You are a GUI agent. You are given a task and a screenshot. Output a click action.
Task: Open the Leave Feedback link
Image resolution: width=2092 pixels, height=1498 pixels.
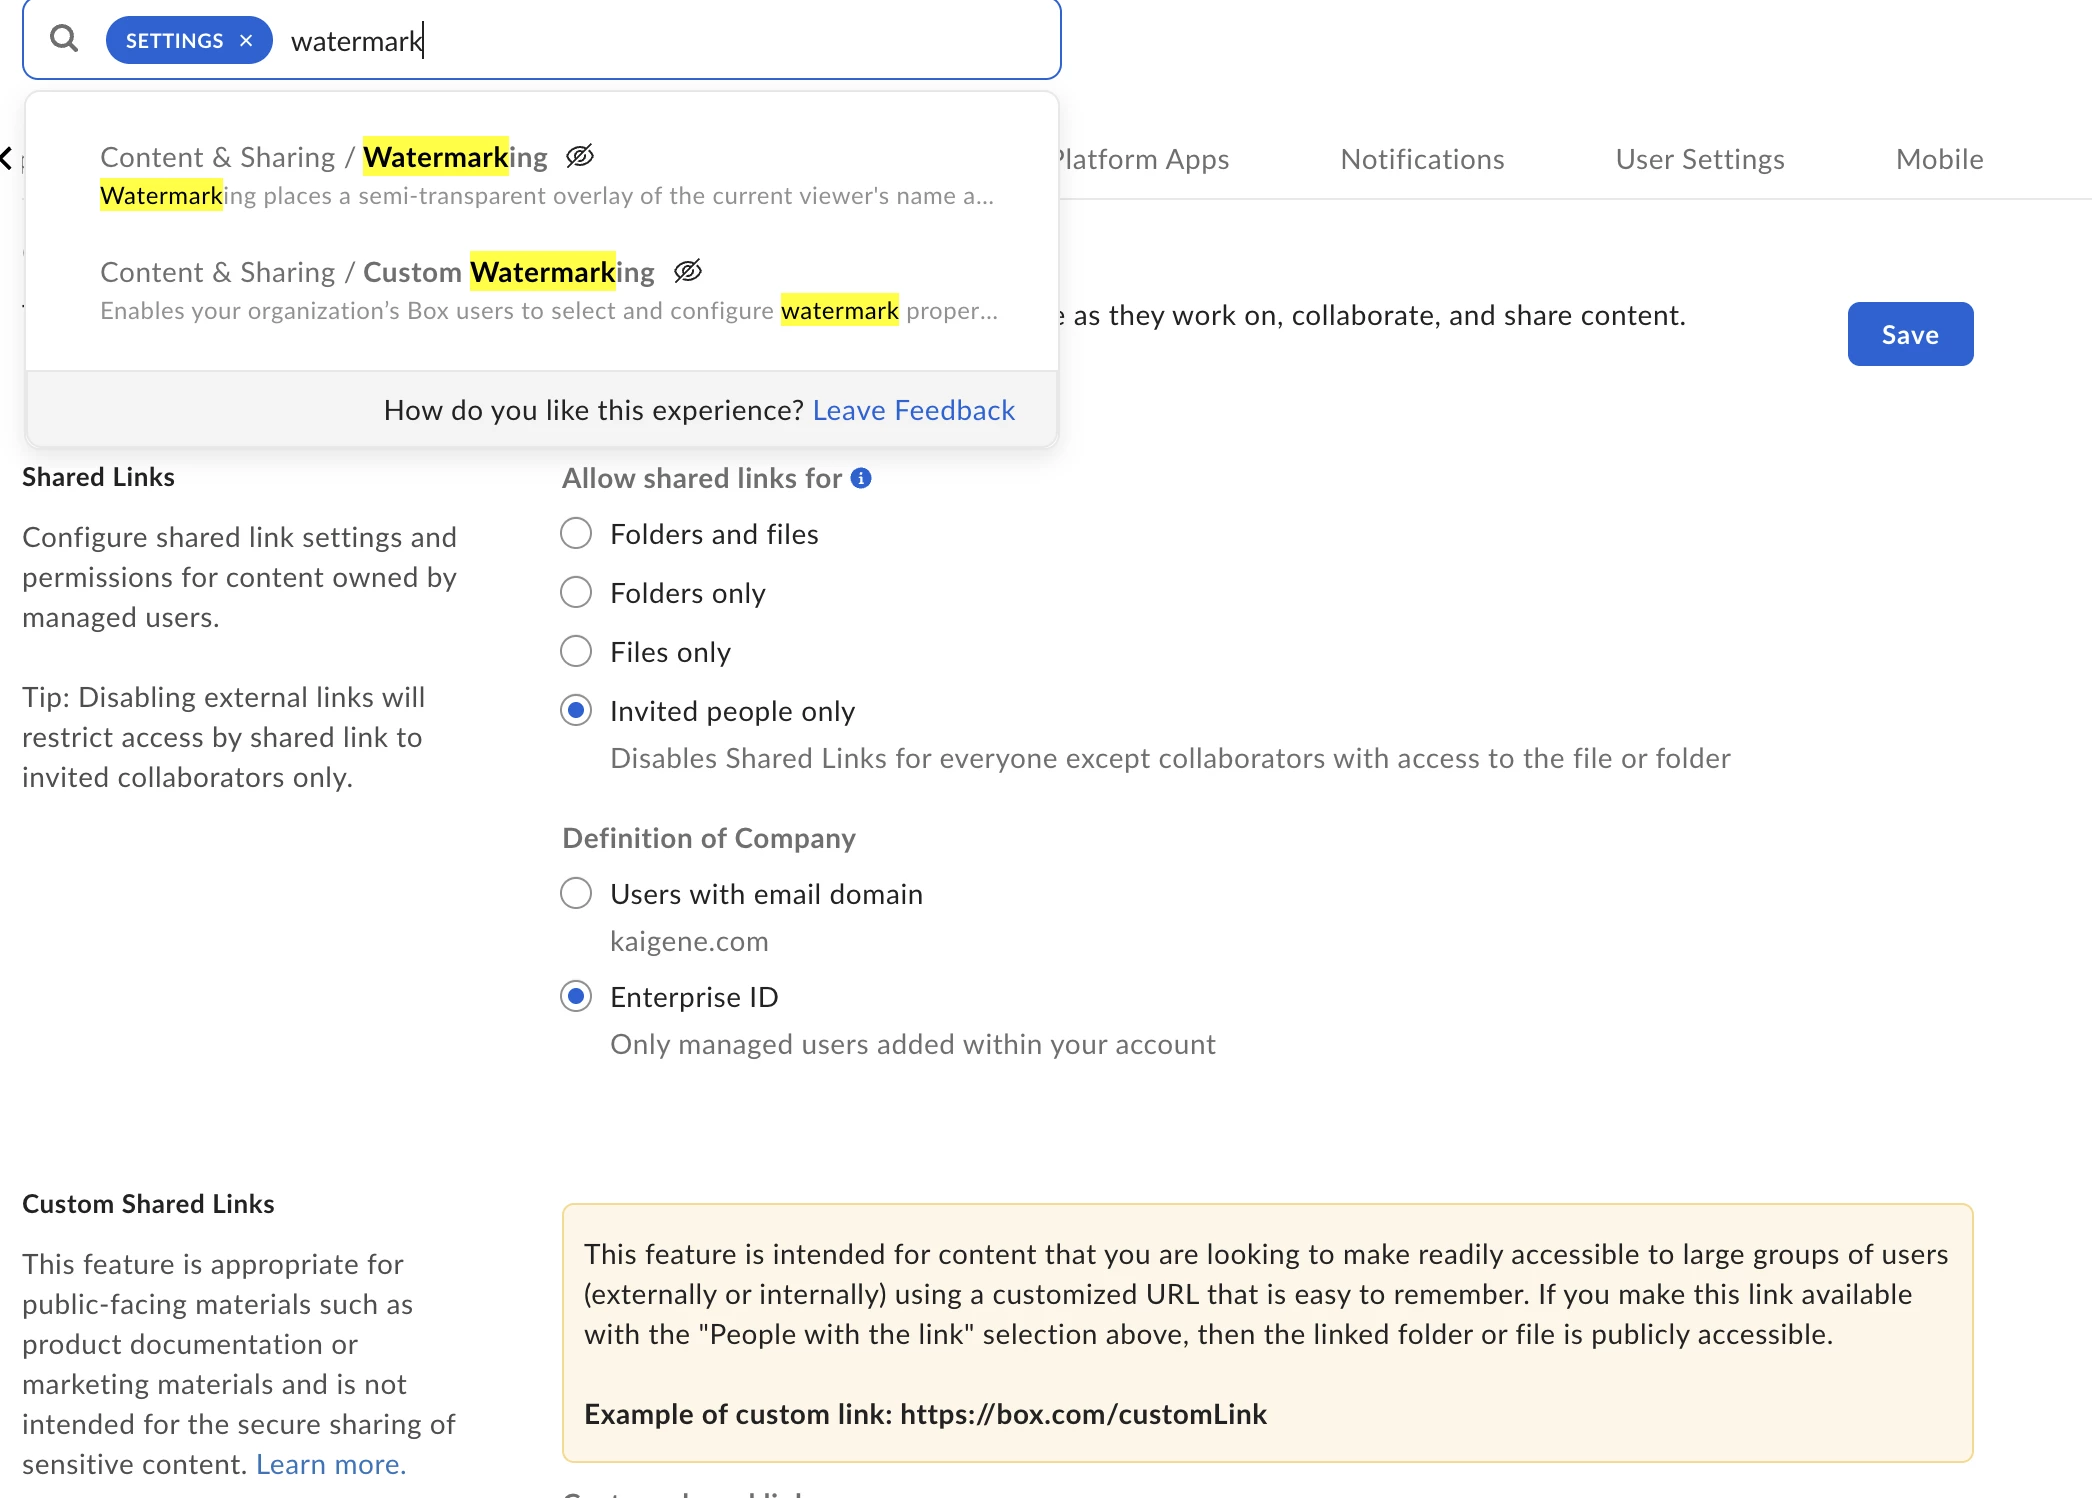[913, 410]
